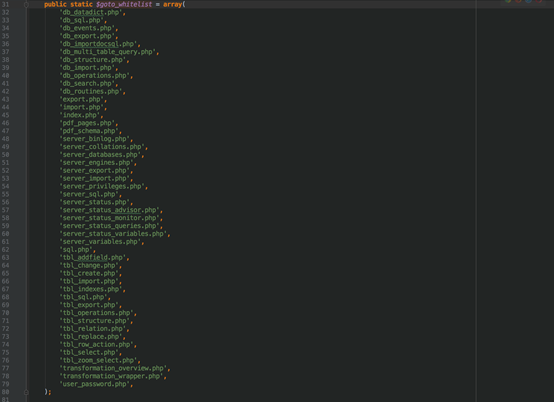Click the 'user_password.php' last array entry
The image size is (554, 402).
click(94, 384)
